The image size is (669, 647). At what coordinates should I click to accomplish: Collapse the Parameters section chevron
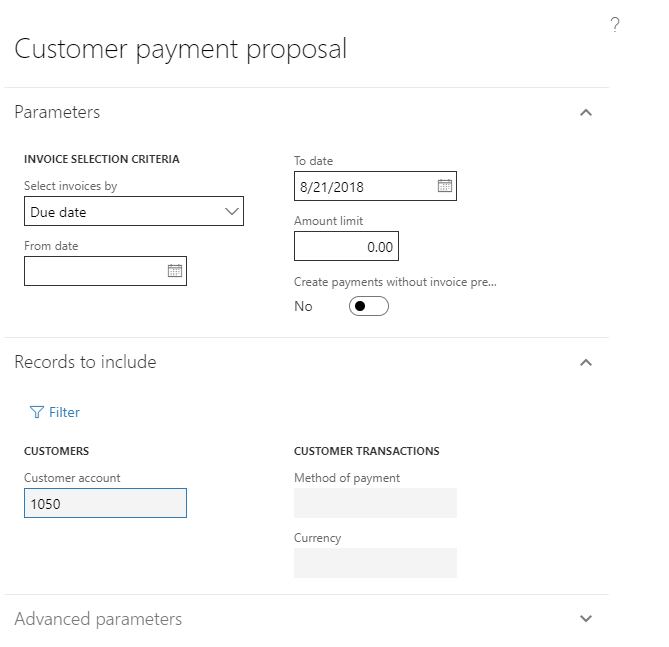click(x=586, y=113)
